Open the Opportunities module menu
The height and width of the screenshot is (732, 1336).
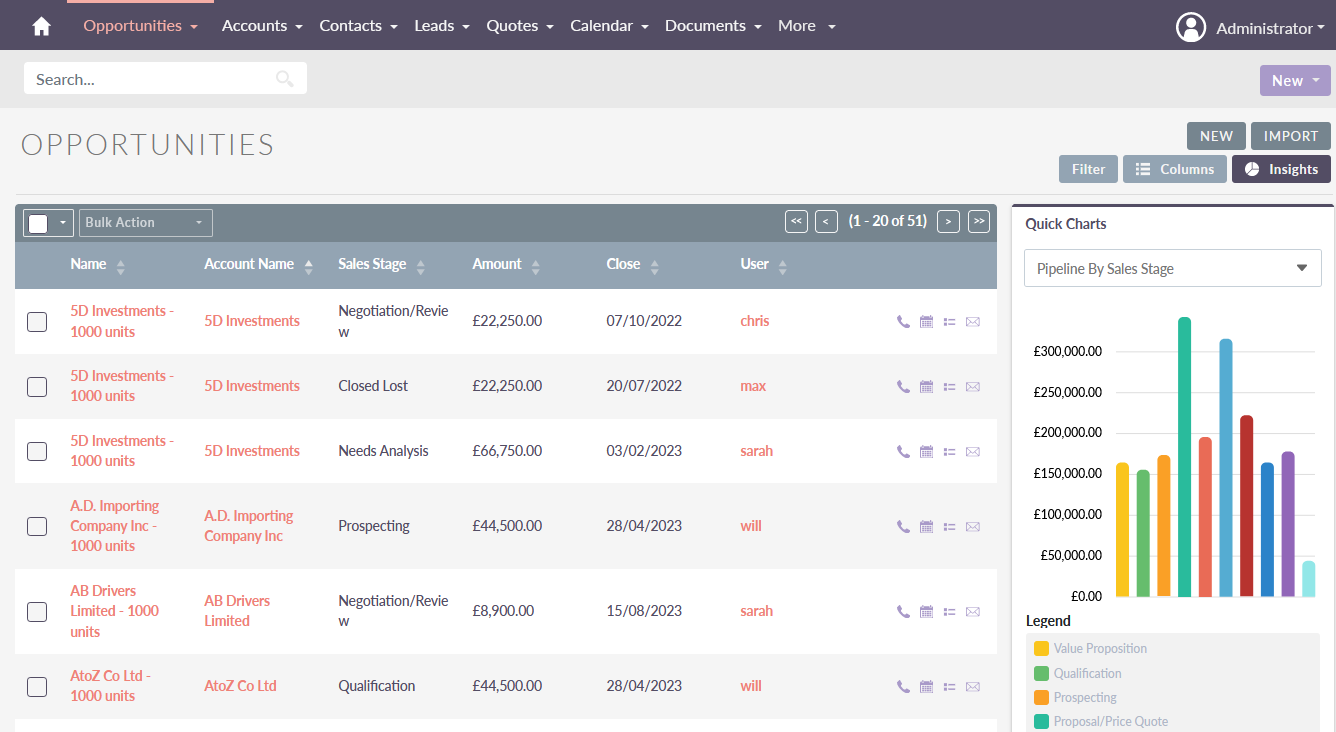[x=140, y=26]
